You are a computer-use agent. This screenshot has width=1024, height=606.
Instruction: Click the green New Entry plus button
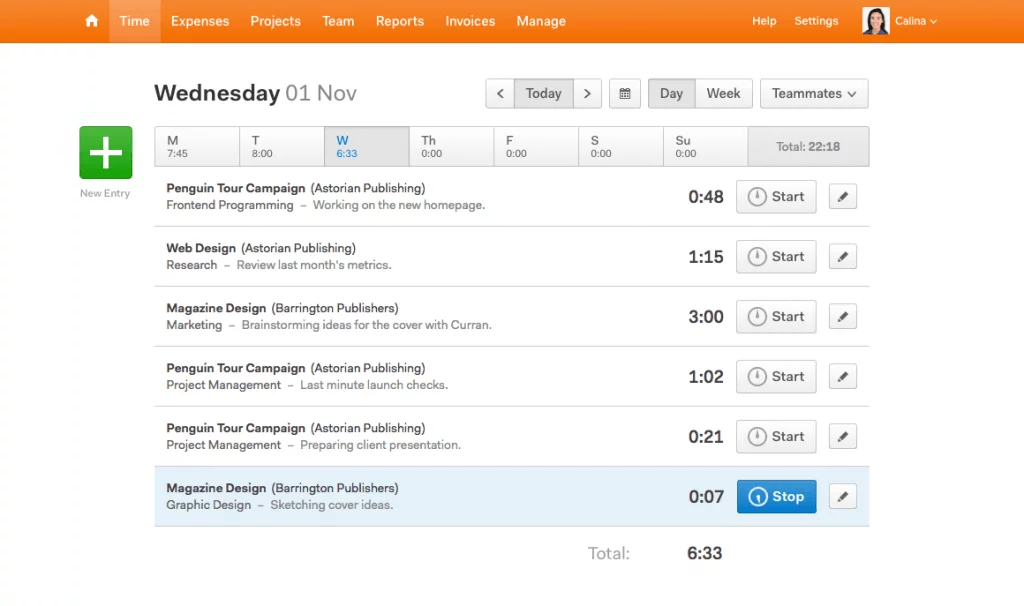click(105, 153)
